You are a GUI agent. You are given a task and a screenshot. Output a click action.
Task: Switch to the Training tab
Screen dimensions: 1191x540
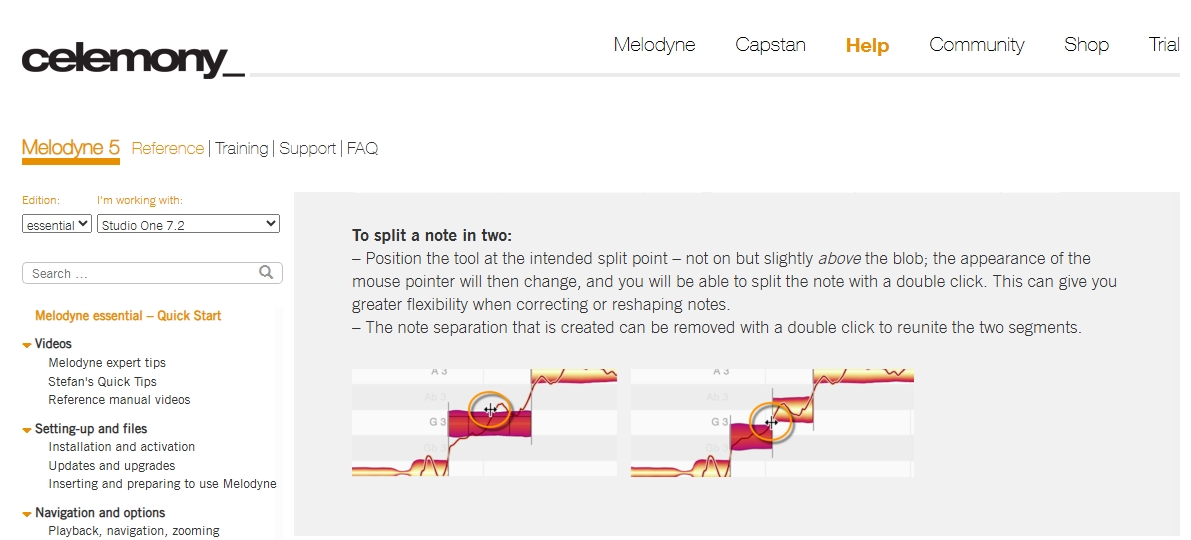[242, 148]
